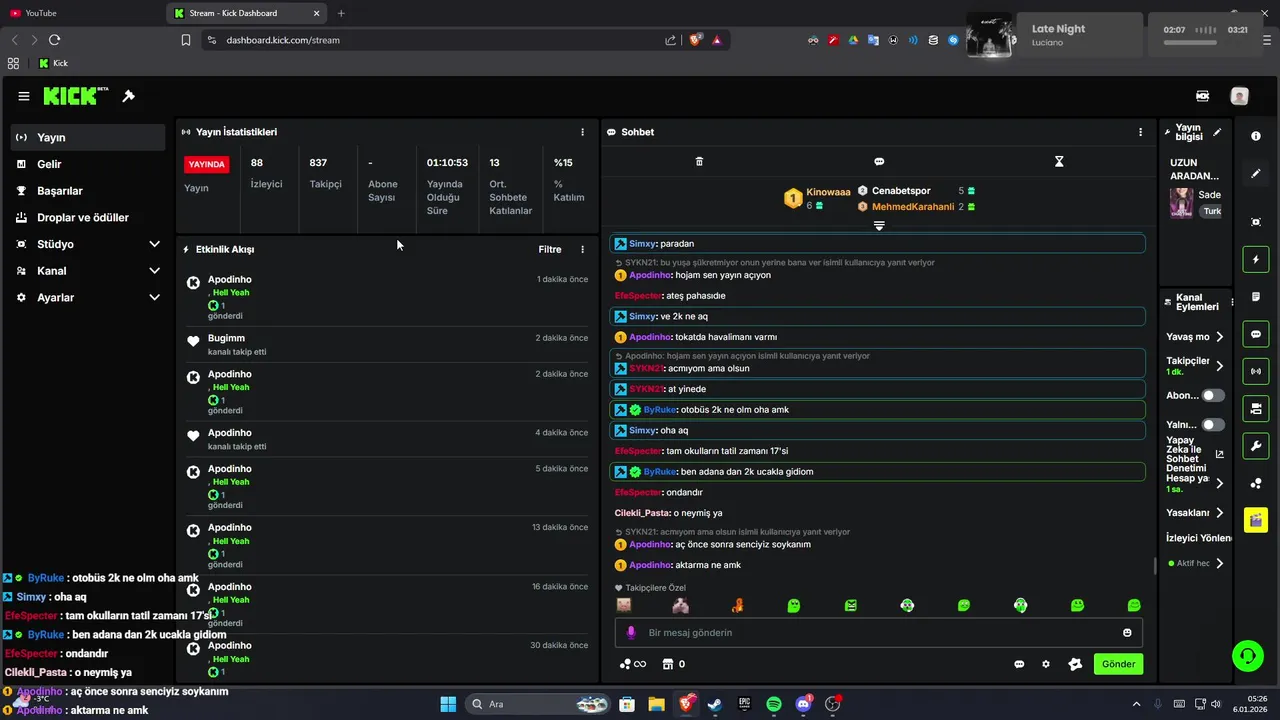1280x720 pixels.
Task: Open a new browser tab
Action: tap(341, 13)
